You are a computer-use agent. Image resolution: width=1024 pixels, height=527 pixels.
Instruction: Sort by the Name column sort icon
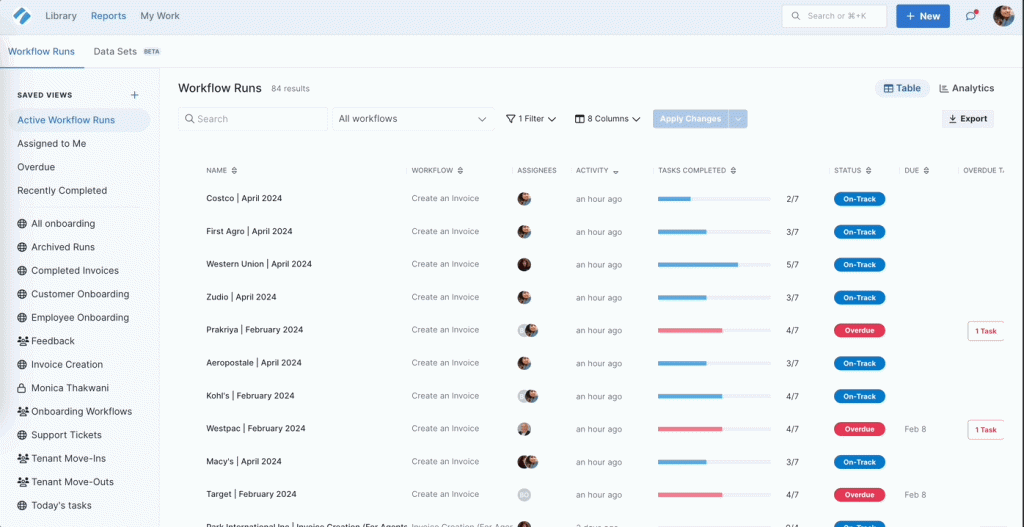[x=234, y=170]
